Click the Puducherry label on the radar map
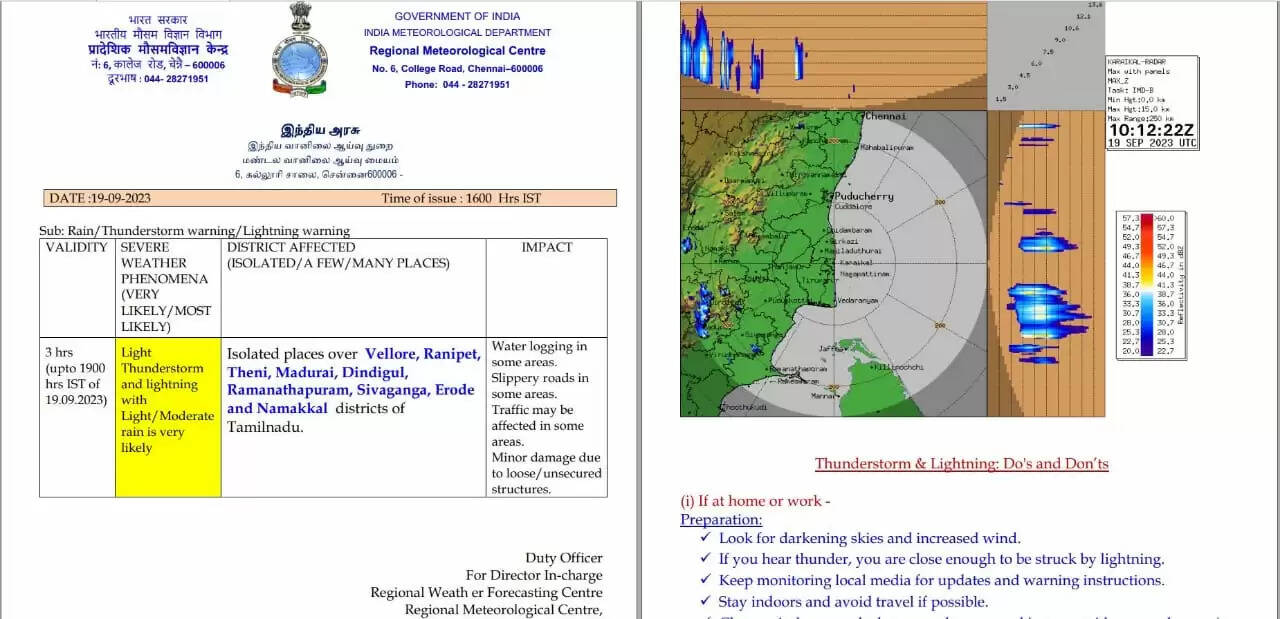 [x=862, y=197]
